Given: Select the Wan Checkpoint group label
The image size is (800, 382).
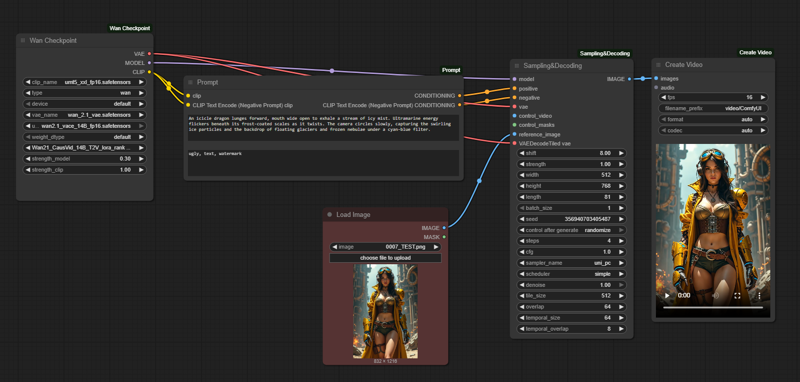Looking at the screenshot, I should click(130, 29).
